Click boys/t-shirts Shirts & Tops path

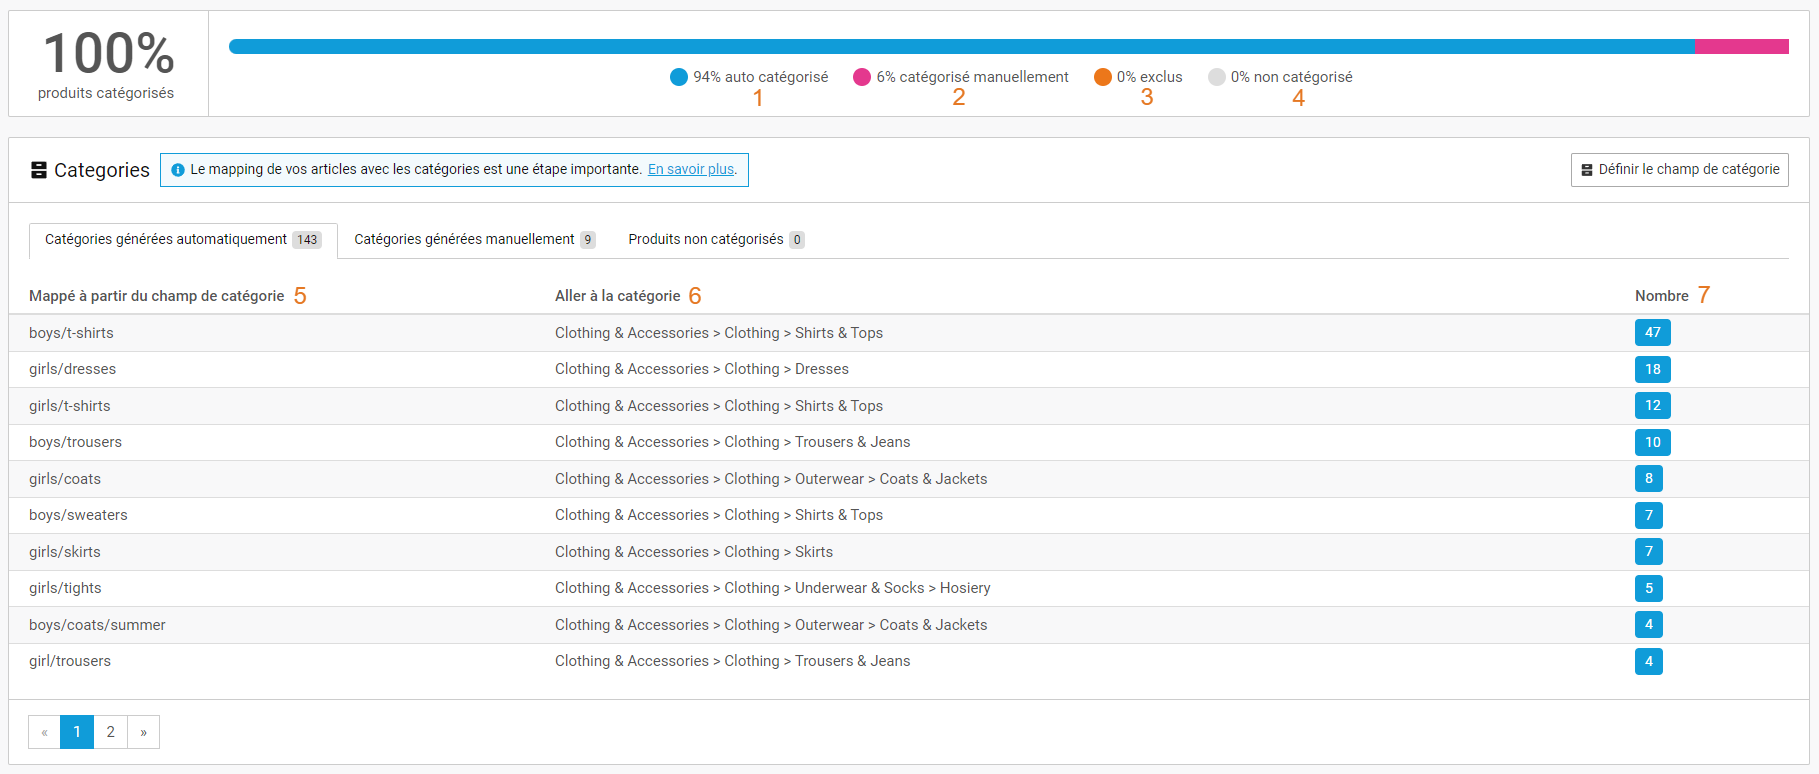719,333
